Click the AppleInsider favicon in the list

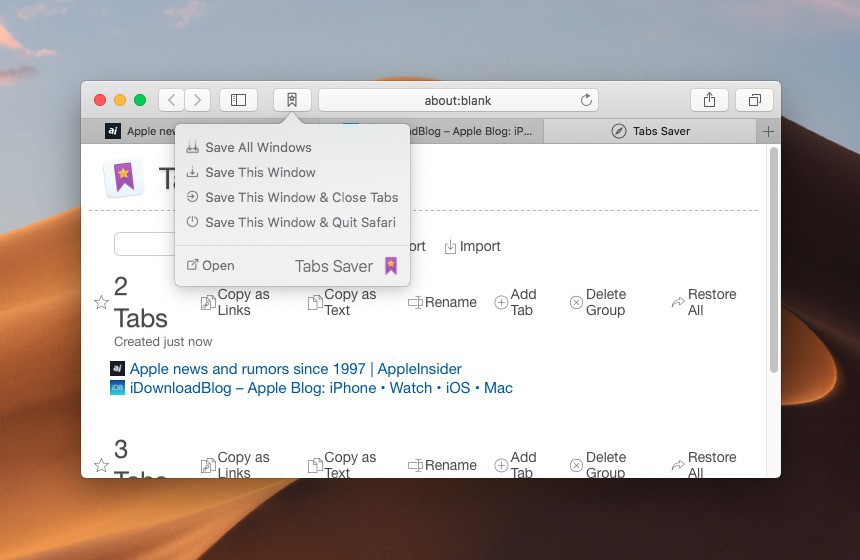coord(117,369)
